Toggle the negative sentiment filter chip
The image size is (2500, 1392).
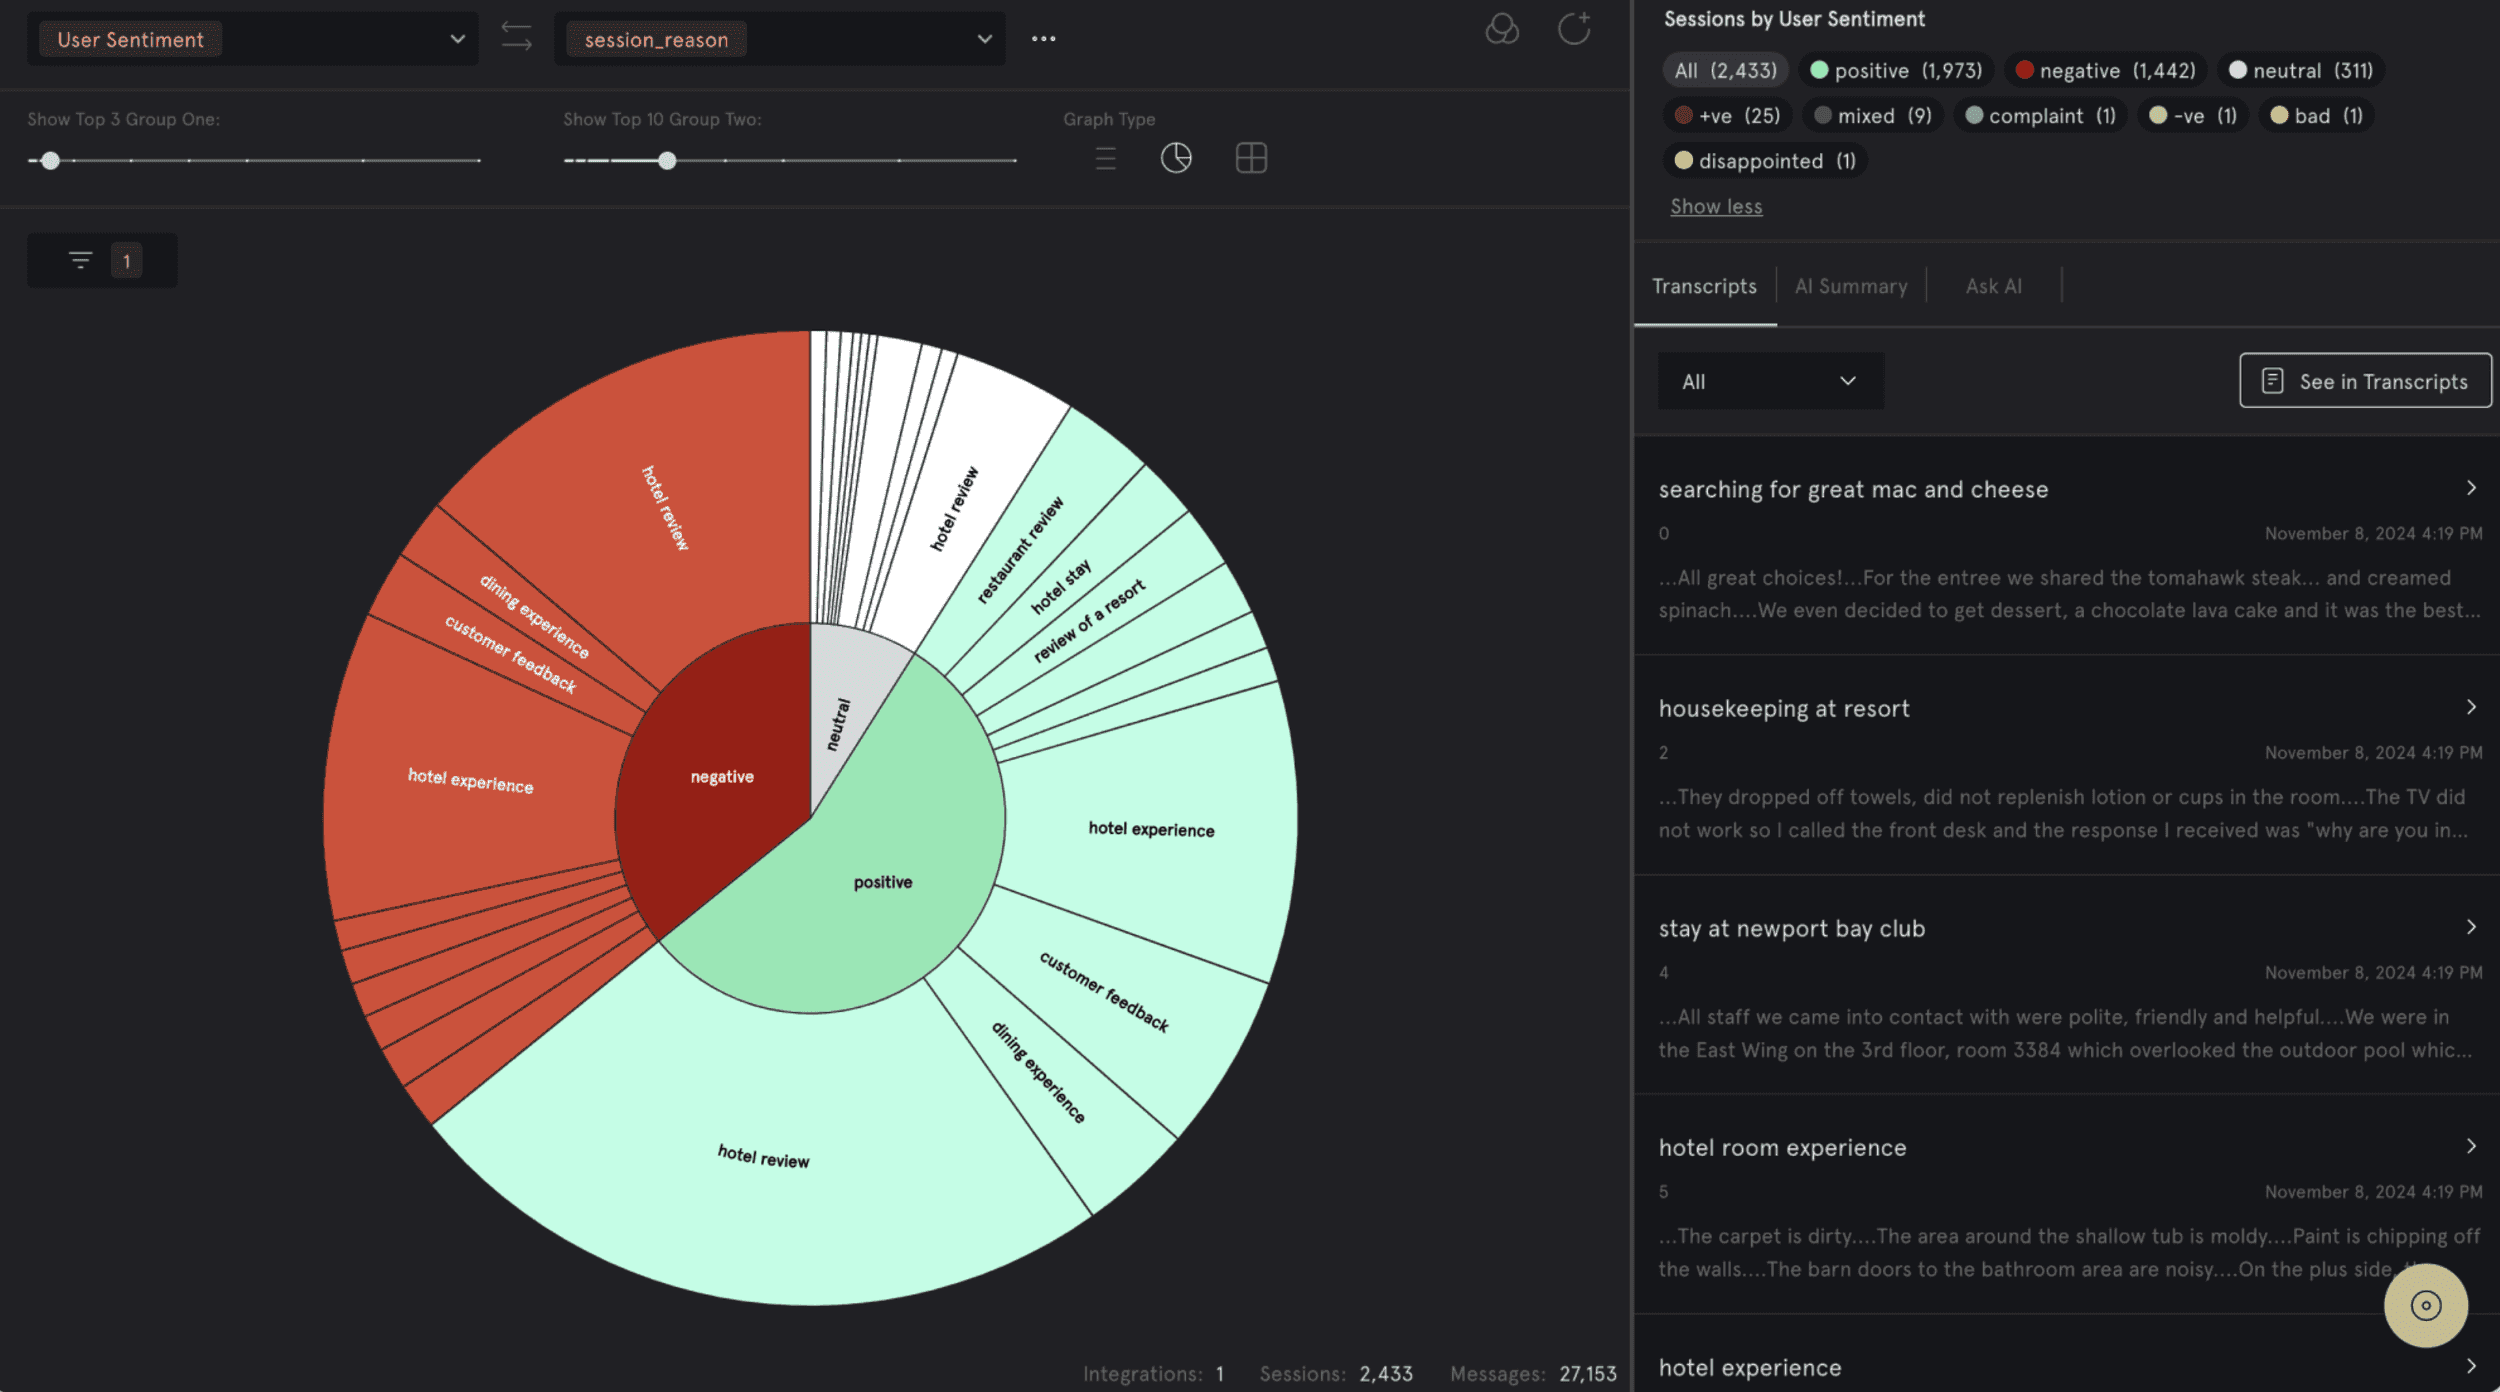point(2105,71)
